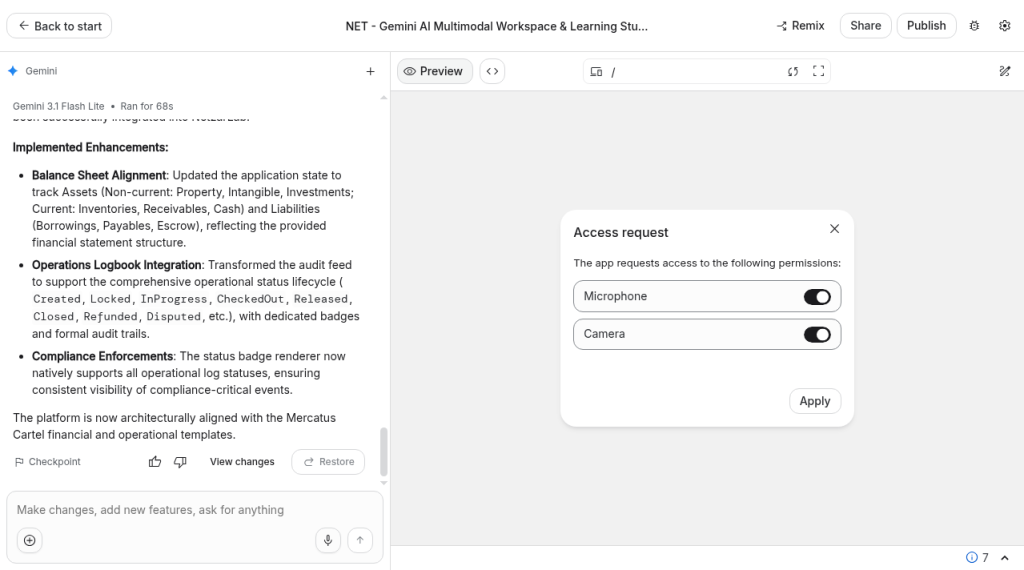Viewport: 1024px width, 570px height.
Task: Apply the access permissions
Action: [814, 401]
